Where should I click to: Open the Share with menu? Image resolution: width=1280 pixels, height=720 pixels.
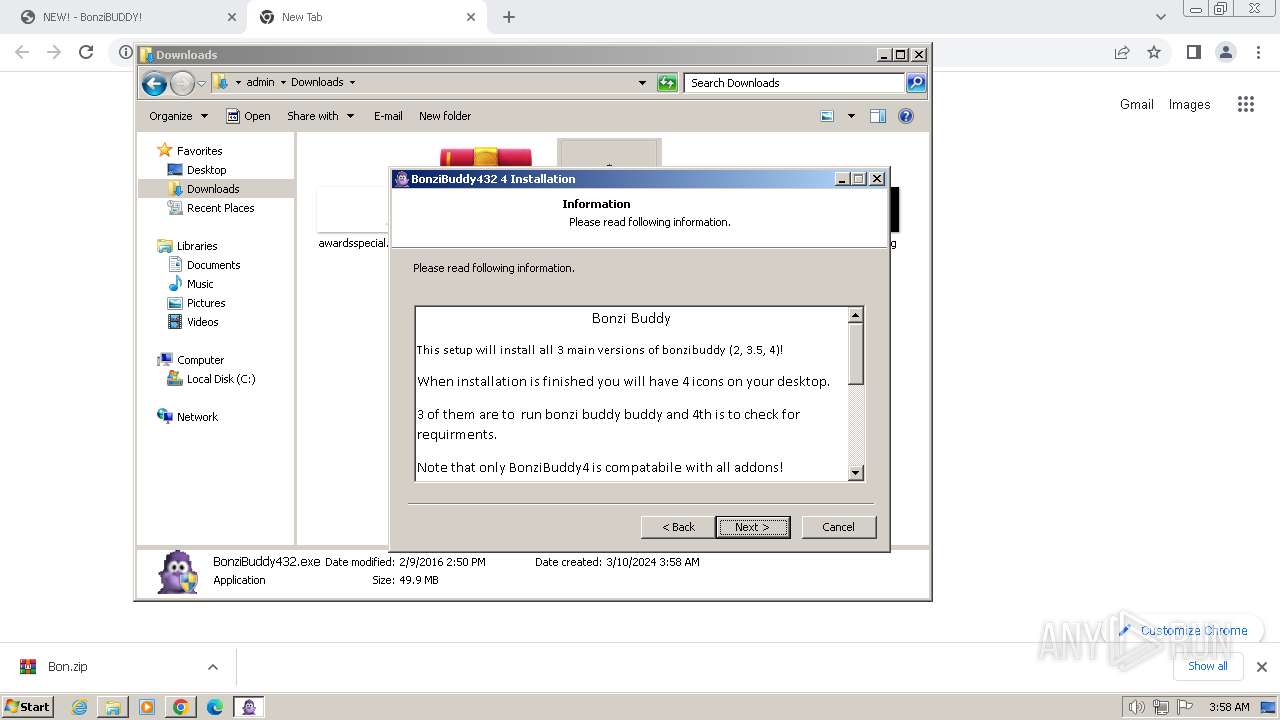(320, 116)
